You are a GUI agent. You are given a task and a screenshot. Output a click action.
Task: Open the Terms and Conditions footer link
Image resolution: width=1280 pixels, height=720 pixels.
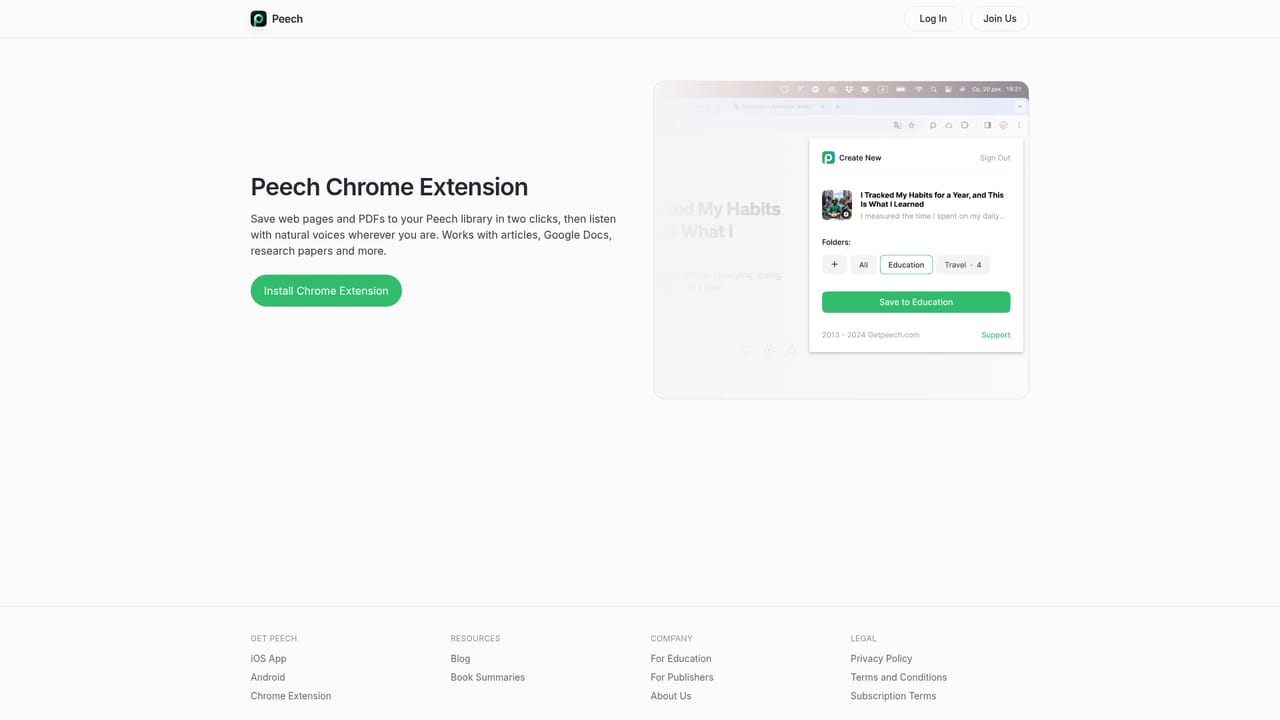pos(899,677)
